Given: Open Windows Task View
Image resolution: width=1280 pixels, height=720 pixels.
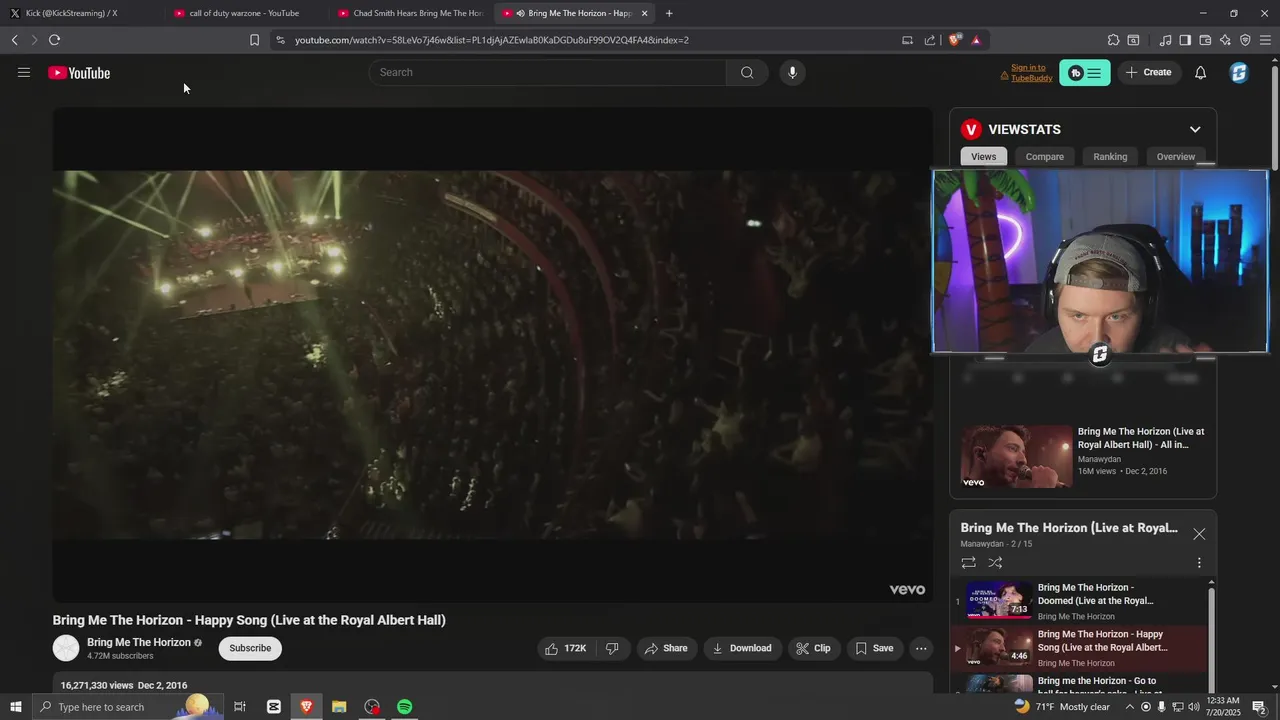Looking at the screenshot, I should point(240,707).
